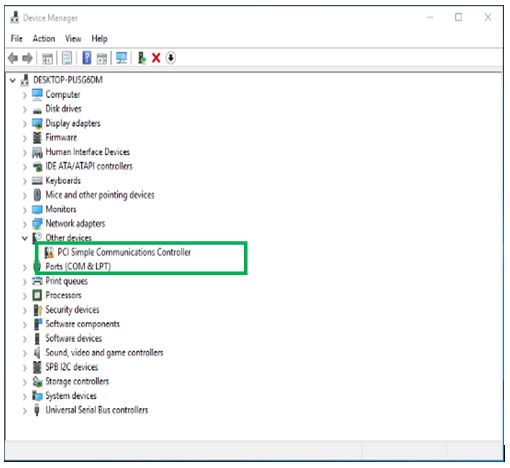Viewport: 510px width, 468px height.
Task: Expand the Disk drives chevron
Action: click(x=25, y=110)
